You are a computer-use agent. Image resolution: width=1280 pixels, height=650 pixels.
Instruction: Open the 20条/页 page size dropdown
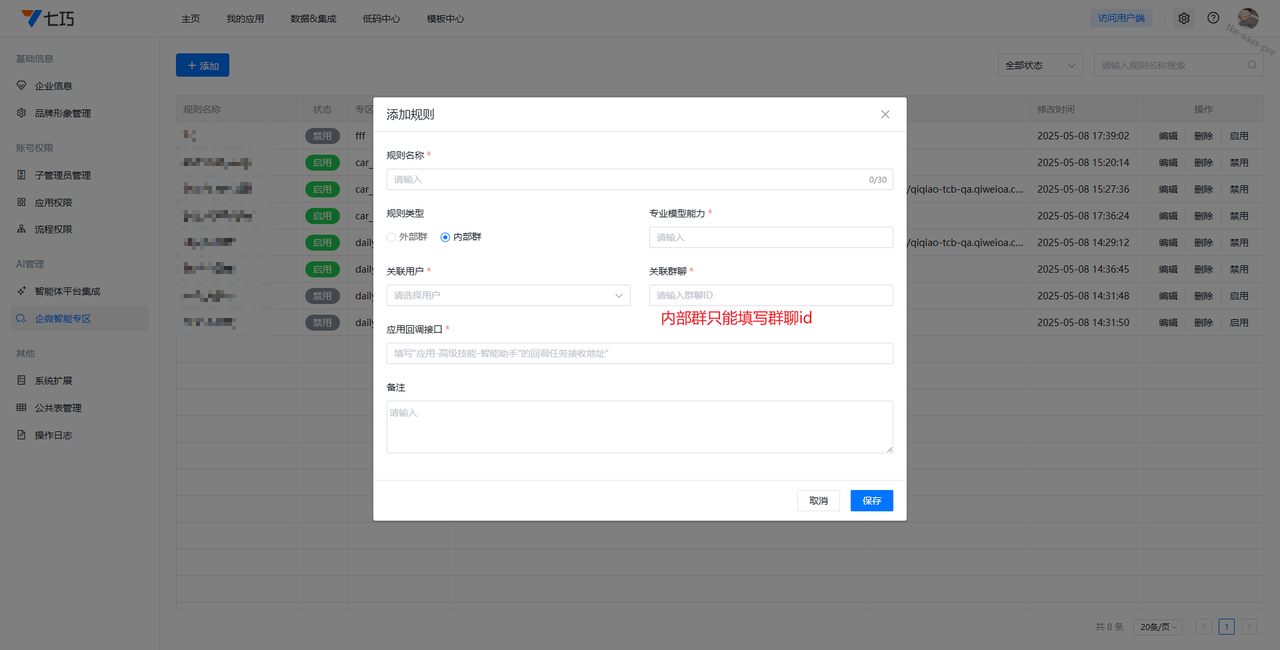1160,627
